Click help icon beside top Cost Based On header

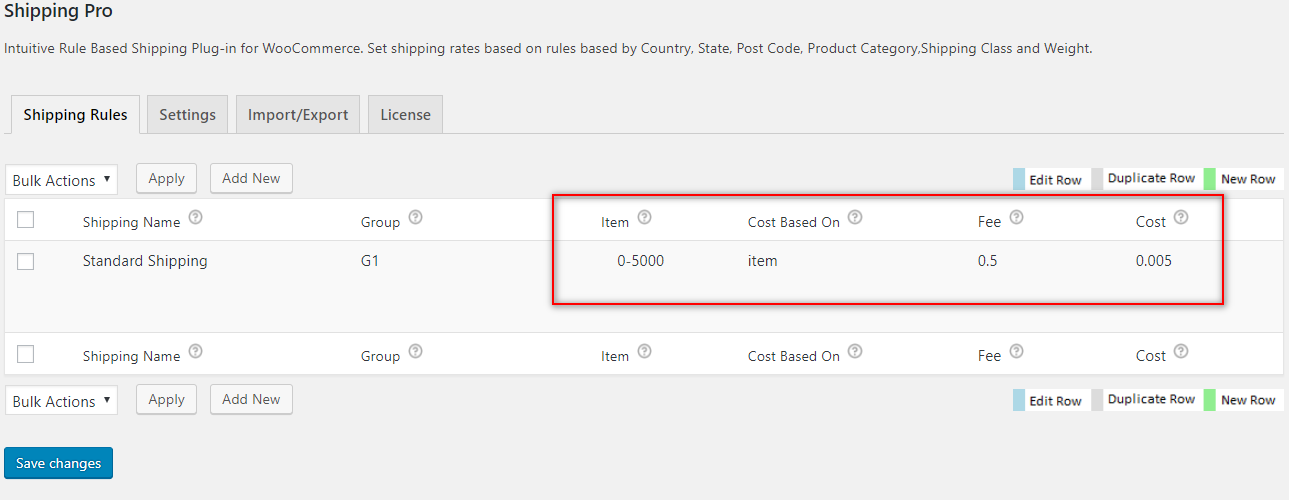[856, 217]
